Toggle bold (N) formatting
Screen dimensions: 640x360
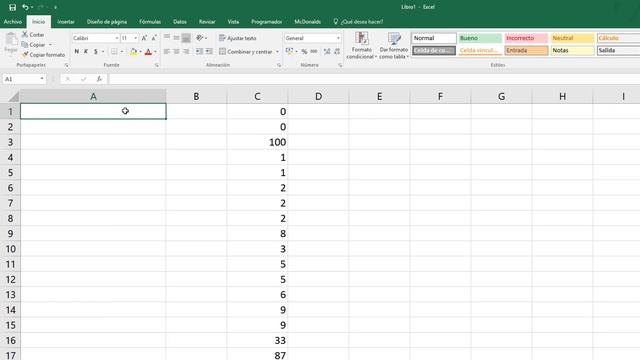pos(76,51)
